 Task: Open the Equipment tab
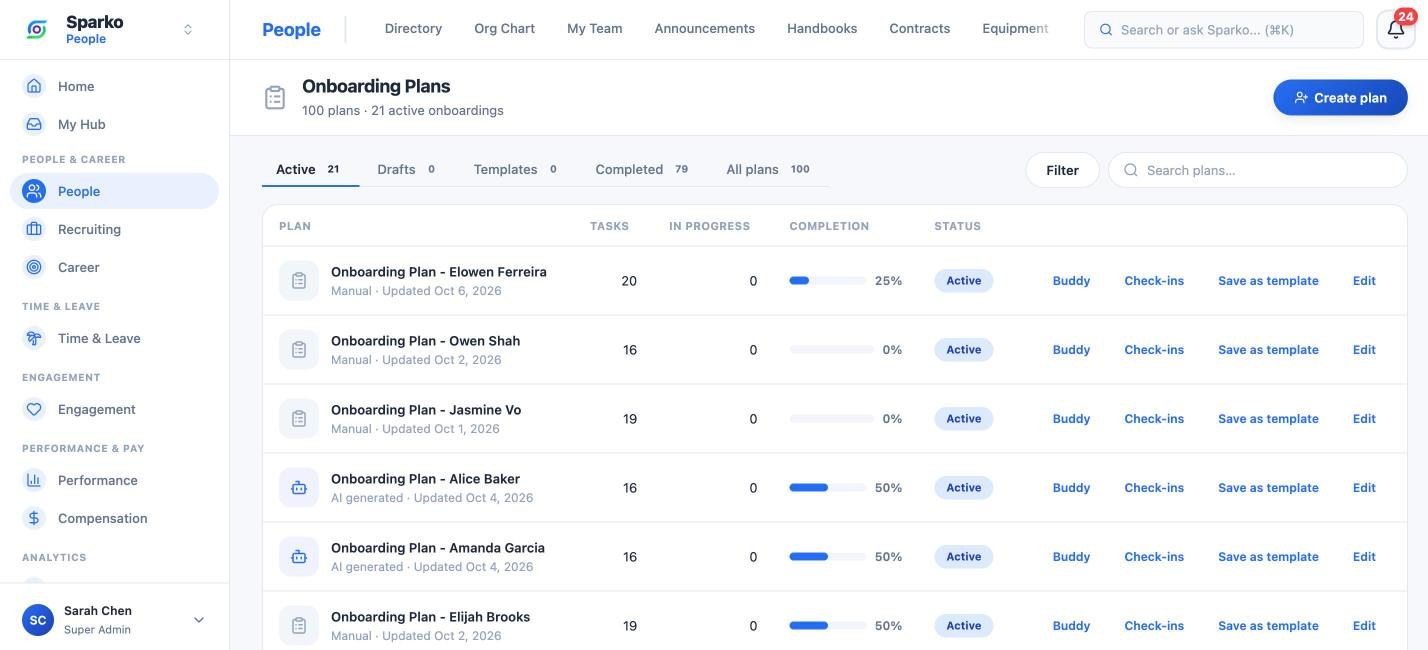pyautogui.click(x=1015, y=28)
